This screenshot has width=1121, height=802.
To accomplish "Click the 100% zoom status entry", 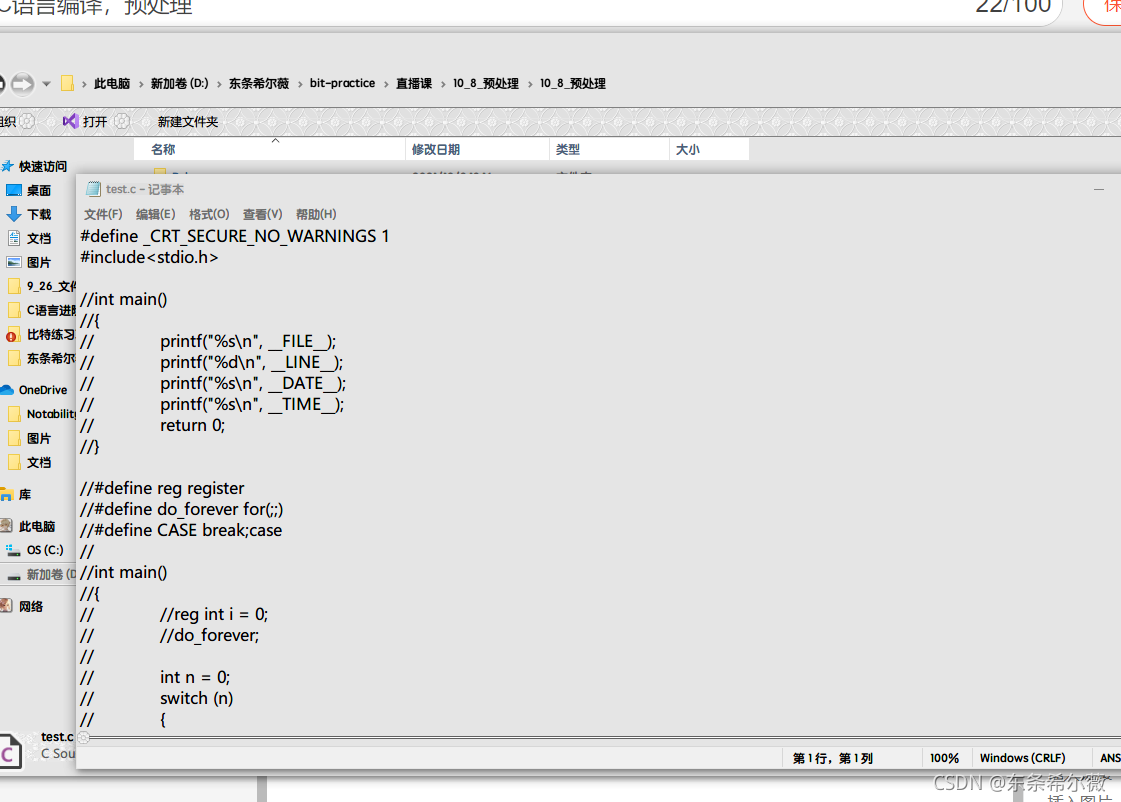I will click(x=944, y=758).
